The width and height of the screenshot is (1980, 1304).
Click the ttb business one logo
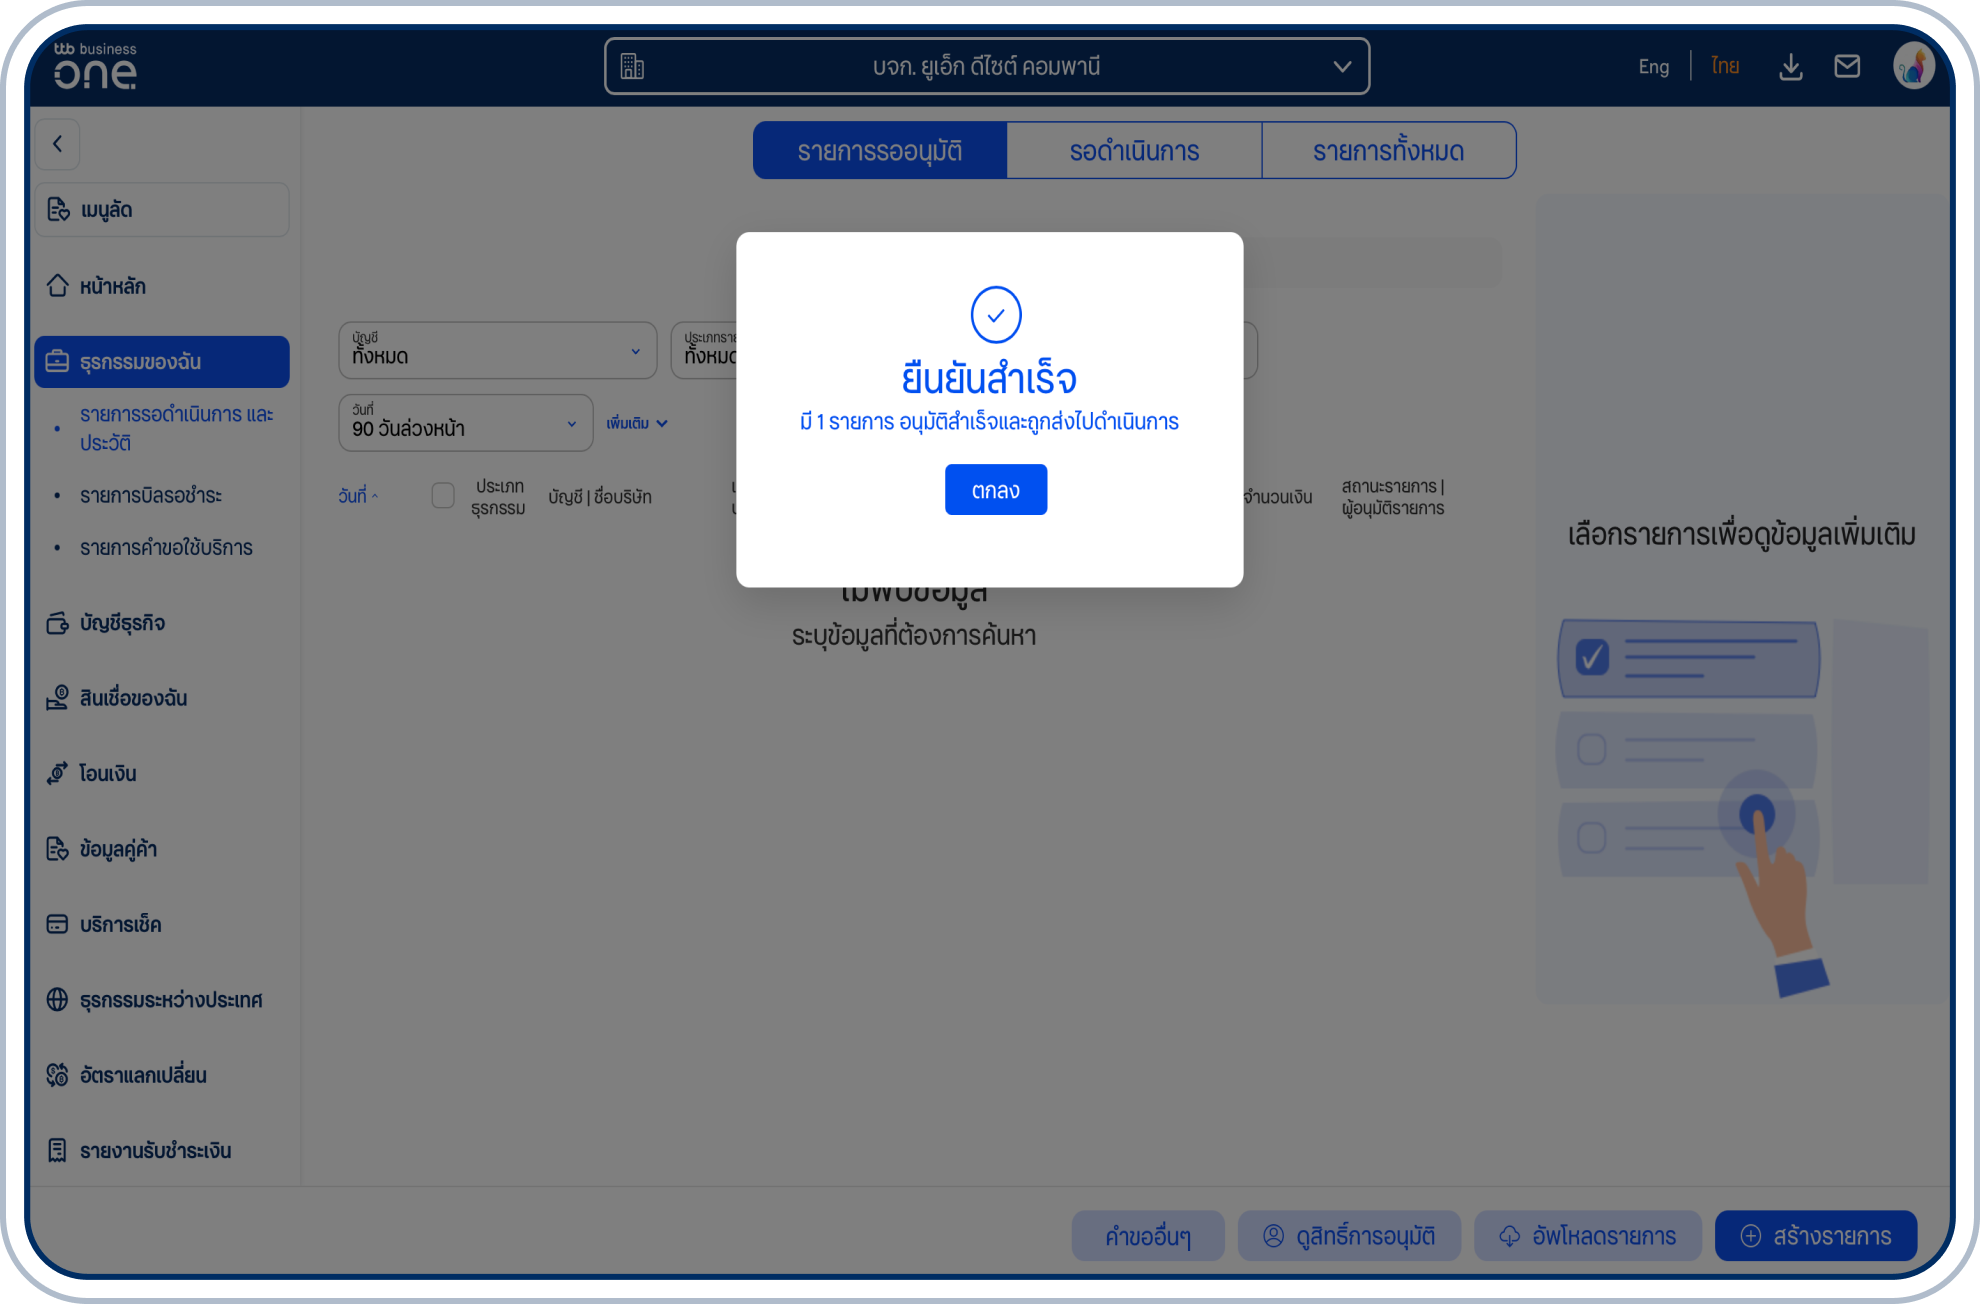coord(95,67)
